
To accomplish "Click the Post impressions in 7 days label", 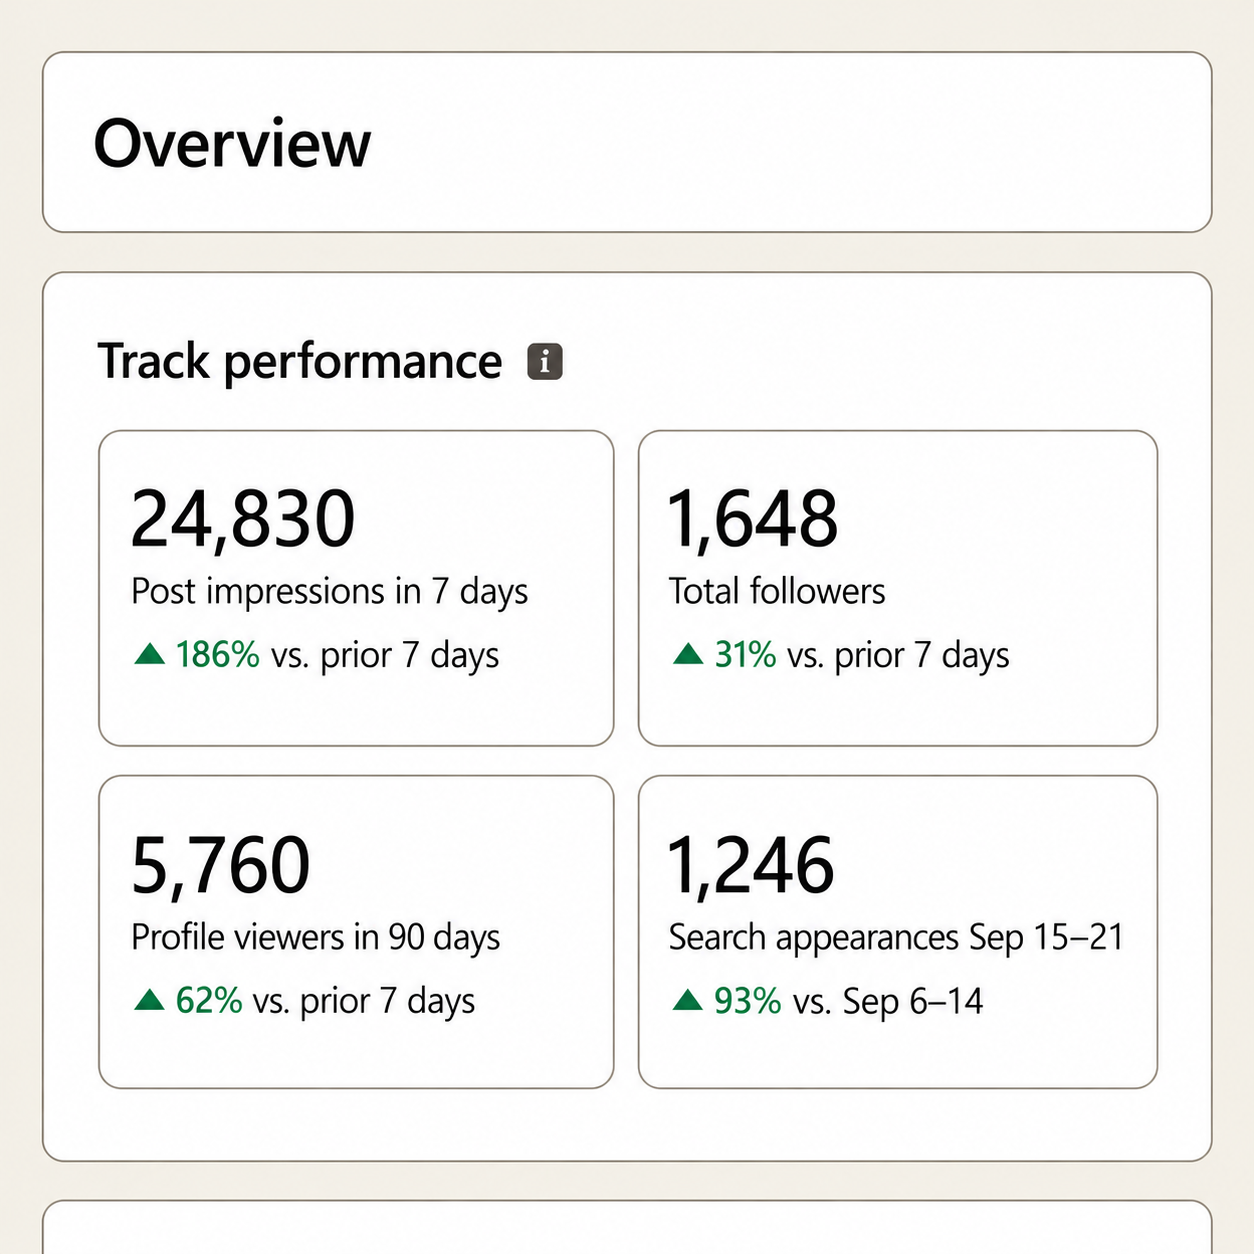I will (x=329, y=592).
